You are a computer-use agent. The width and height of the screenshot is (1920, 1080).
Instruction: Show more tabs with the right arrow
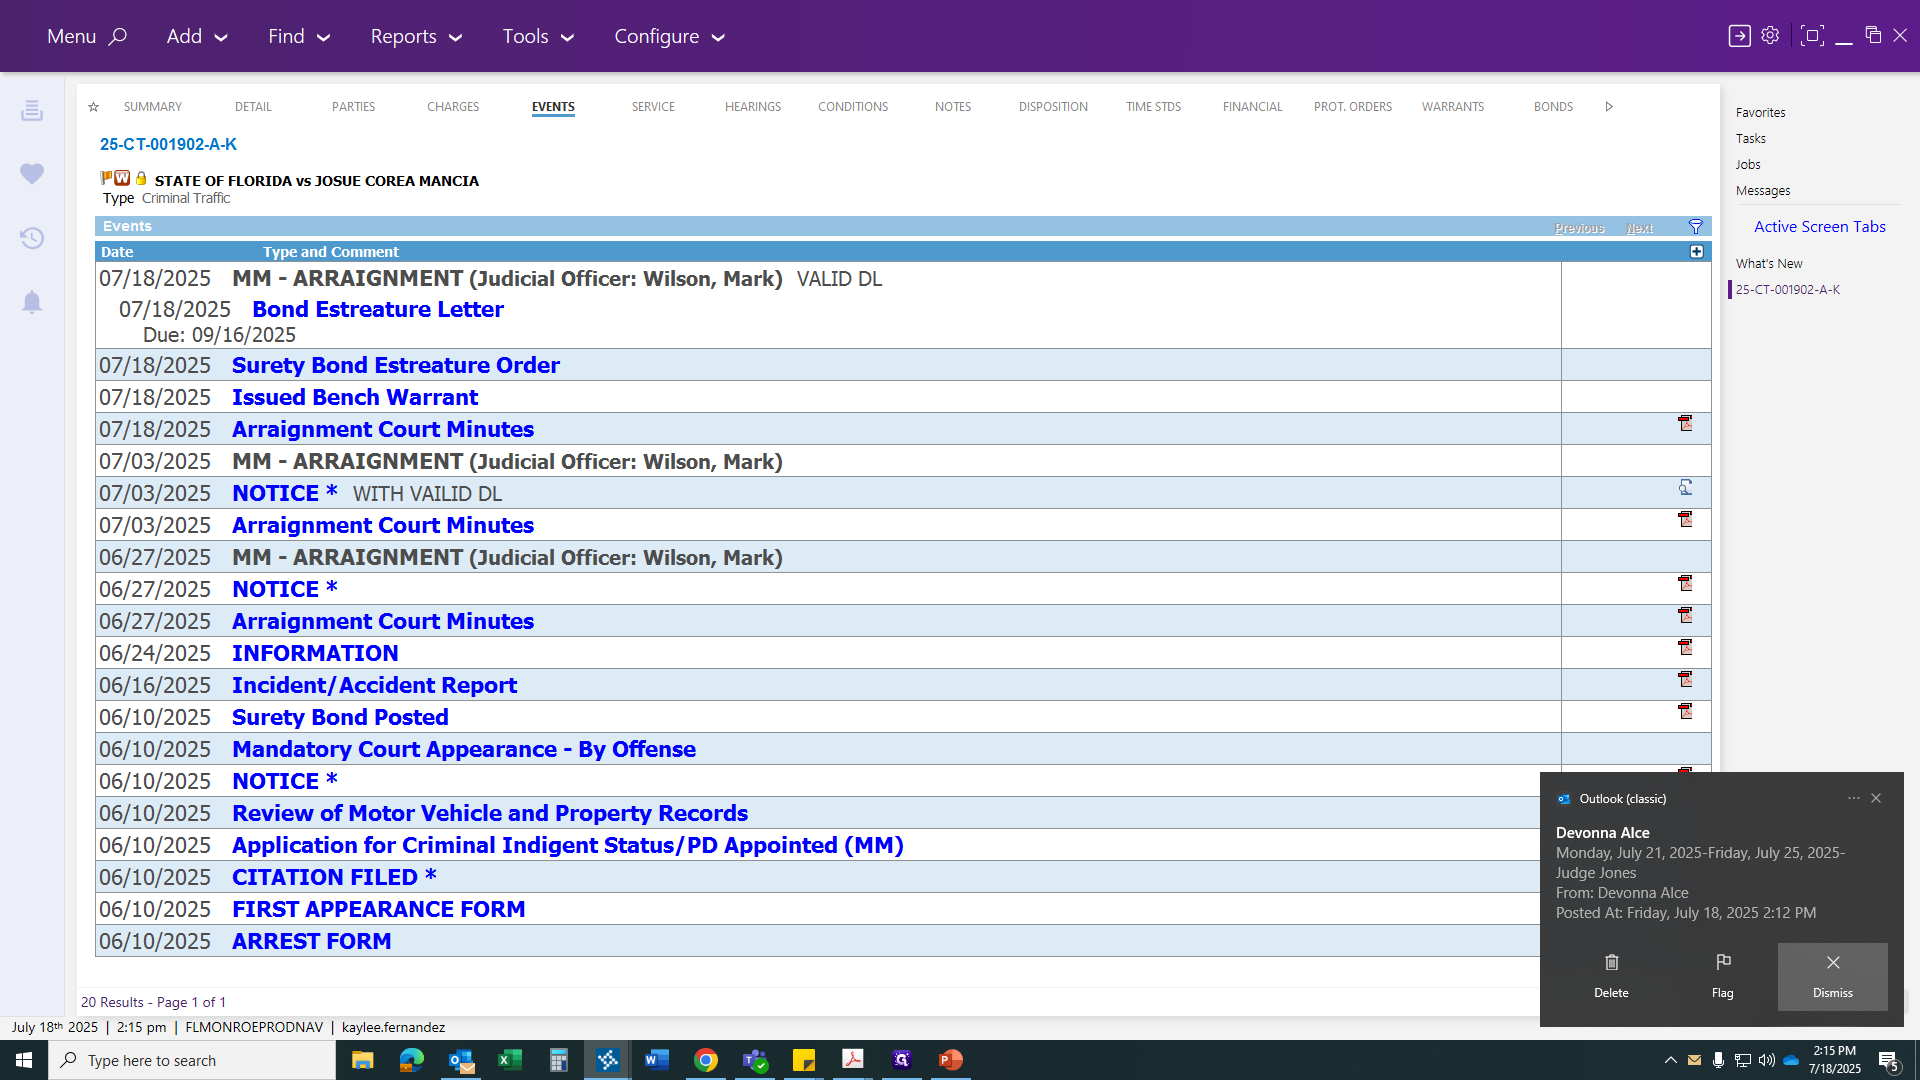tap(1609, 107)
